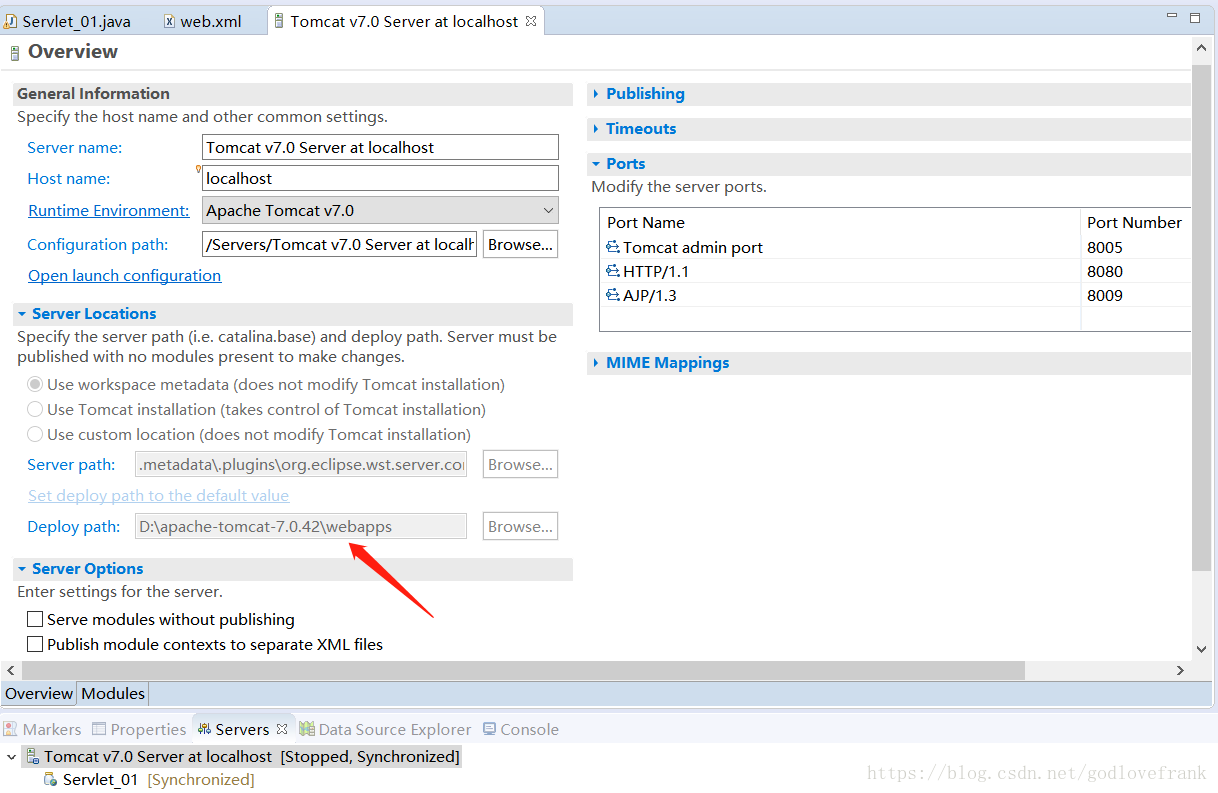Expand the MIME Mappings section

point(596,363)
